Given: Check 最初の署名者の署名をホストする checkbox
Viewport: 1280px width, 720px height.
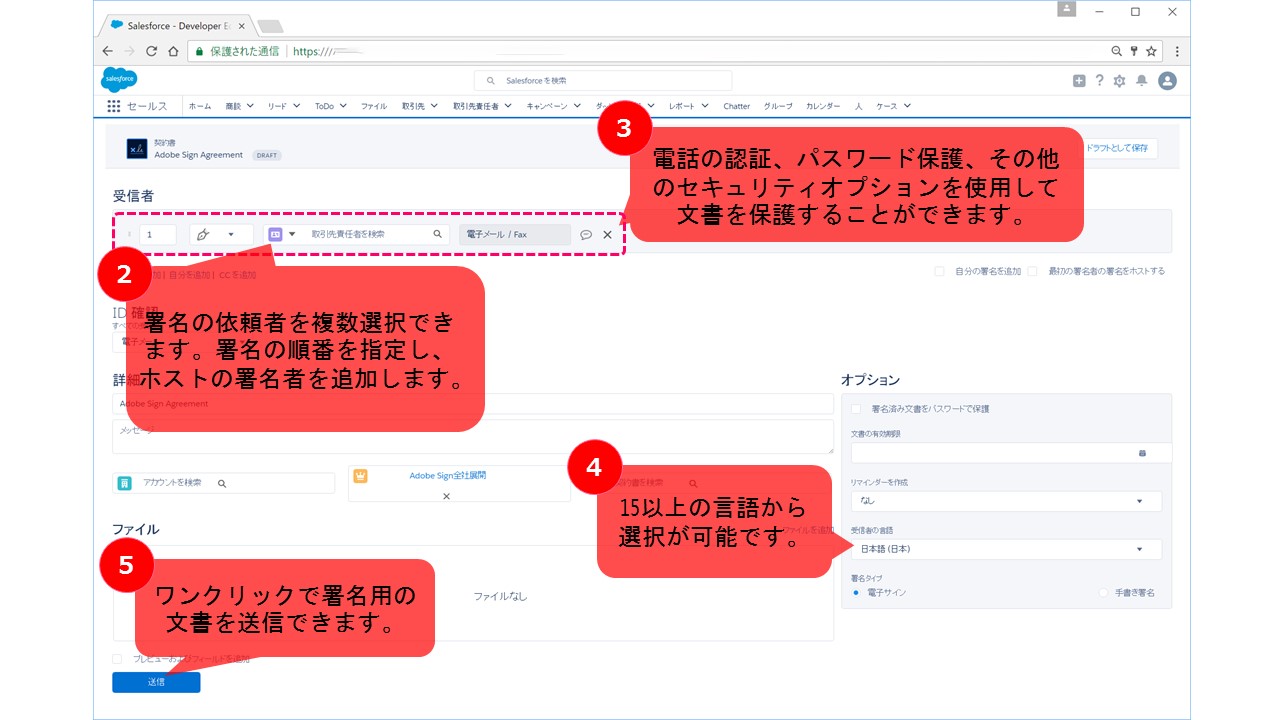Looking at the screenshot, I should click(x=1032, y=271).
